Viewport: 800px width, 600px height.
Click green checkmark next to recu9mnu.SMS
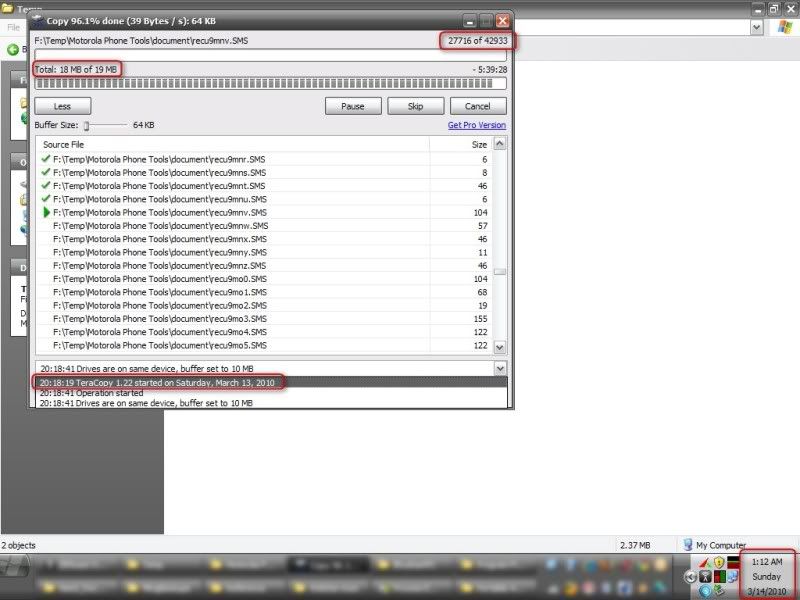pos(46,198)
